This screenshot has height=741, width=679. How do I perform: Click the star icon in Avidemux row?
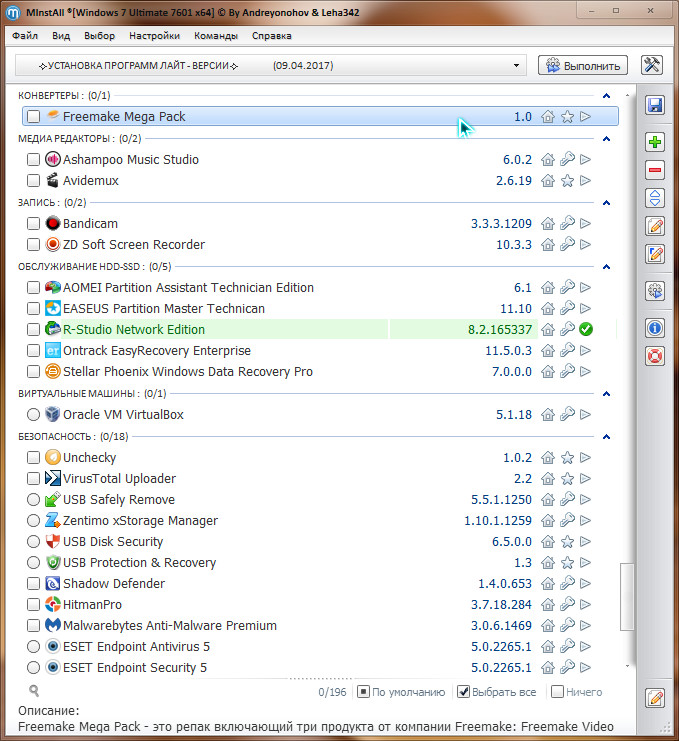[x=567, y=181]
